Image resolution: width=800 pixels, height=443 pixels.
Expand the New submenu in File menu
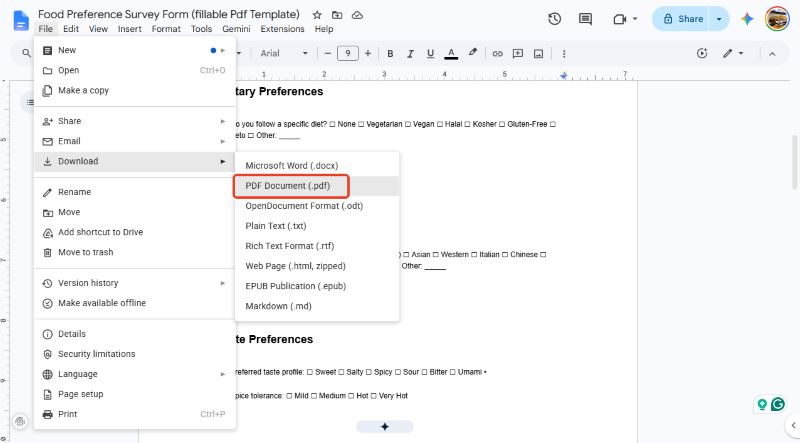coord(135,50)
